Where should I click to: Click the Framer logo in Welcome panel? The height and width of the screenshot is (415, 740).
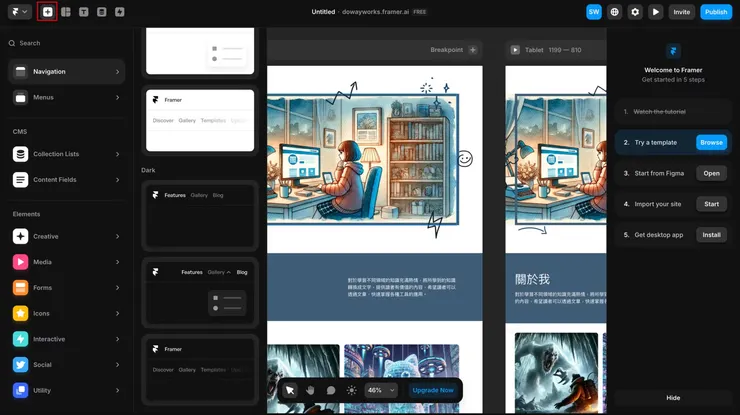(x=673, y=51)
